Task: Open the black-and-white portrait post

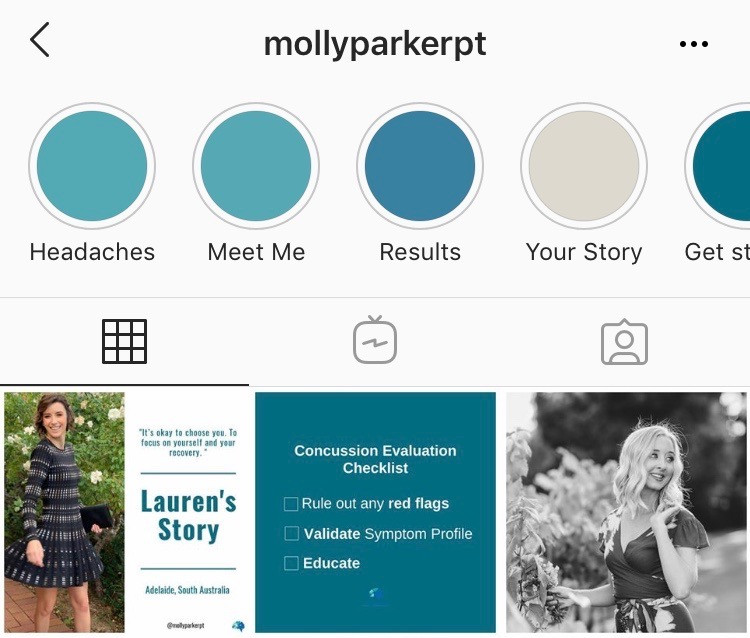Action: pos(626,513)
